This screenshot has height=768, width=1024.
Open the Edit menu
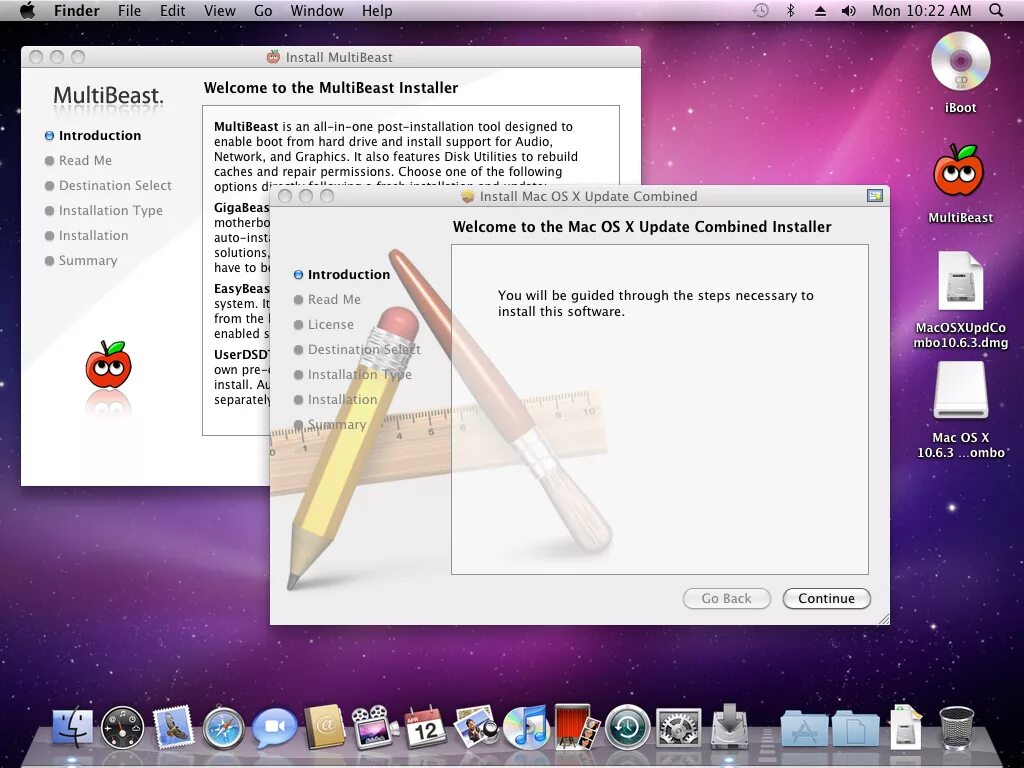click(172, 10)
